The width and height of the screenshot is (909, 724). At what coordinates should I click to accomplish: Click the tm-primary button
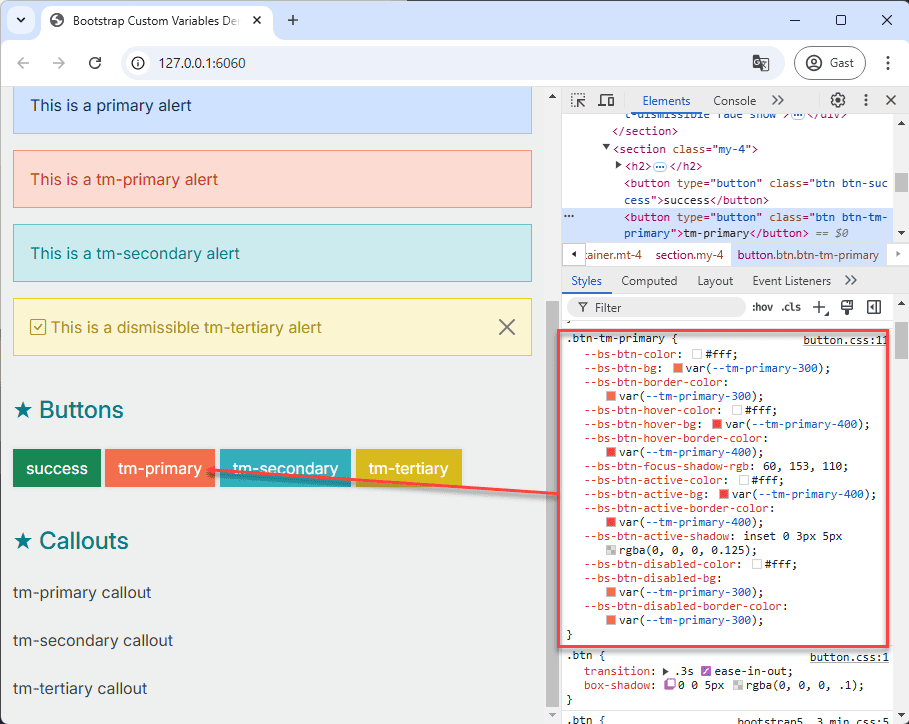click(x=159, y=468)
